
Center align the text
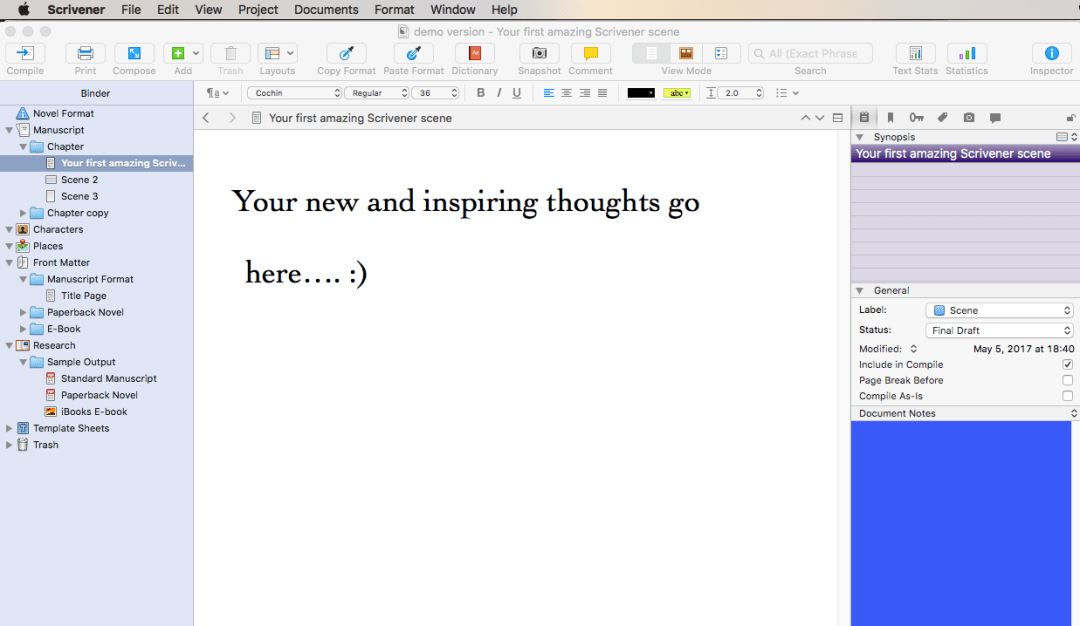[567, 93]
